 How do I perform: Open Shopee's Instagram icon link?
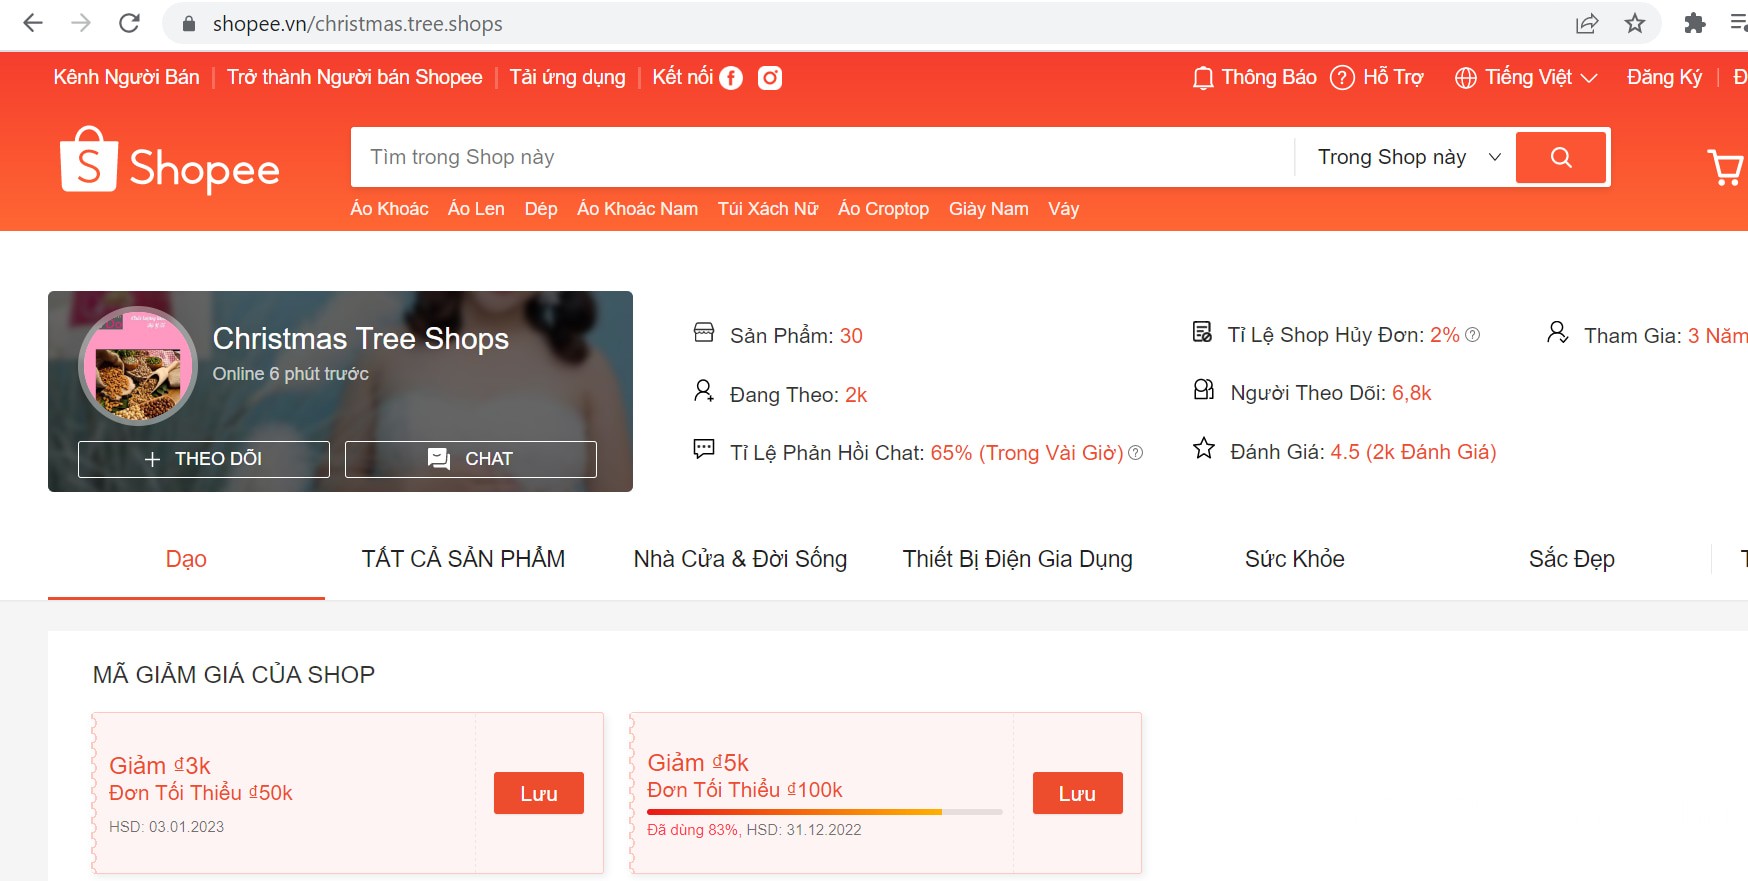pos(769,78)
